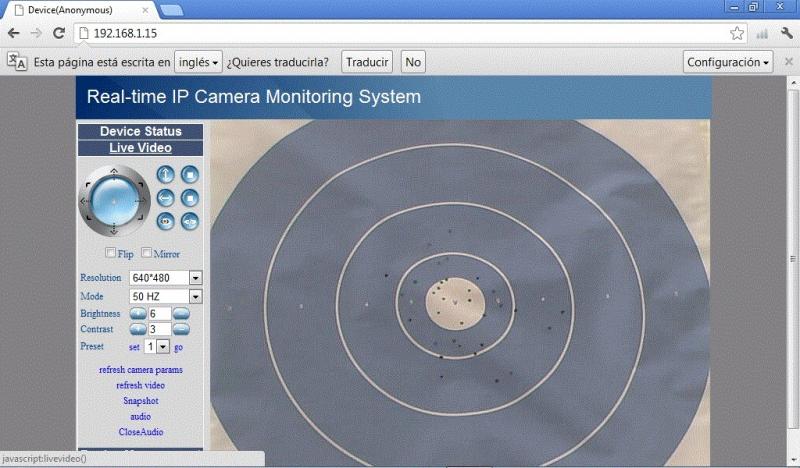Viewport: 800px width, 468px height.
Task: Enable the Mirror checkbox
Action: pos(147,254)
